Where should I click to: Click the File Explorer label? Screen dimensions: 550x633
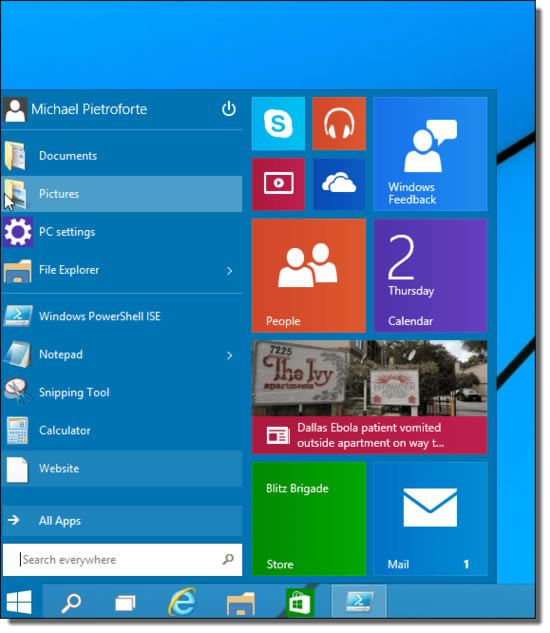coord(69,270)
